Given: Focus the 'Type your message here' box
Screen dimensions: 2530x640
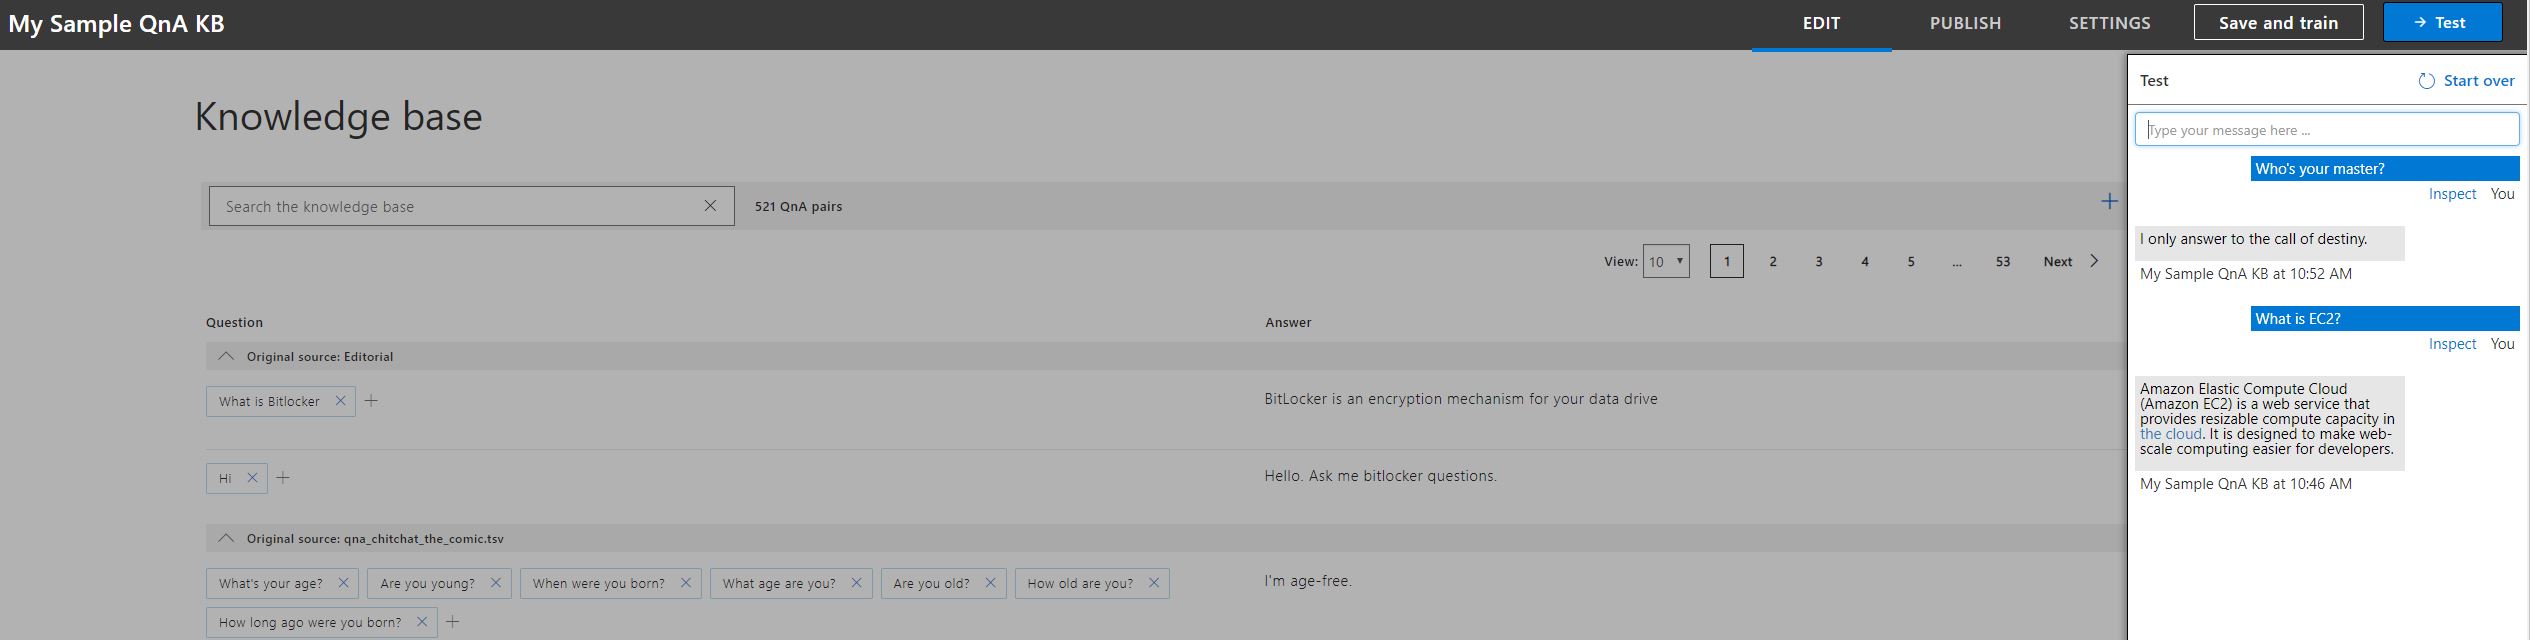Looking at the screenshot, I should click(2327, 130).
